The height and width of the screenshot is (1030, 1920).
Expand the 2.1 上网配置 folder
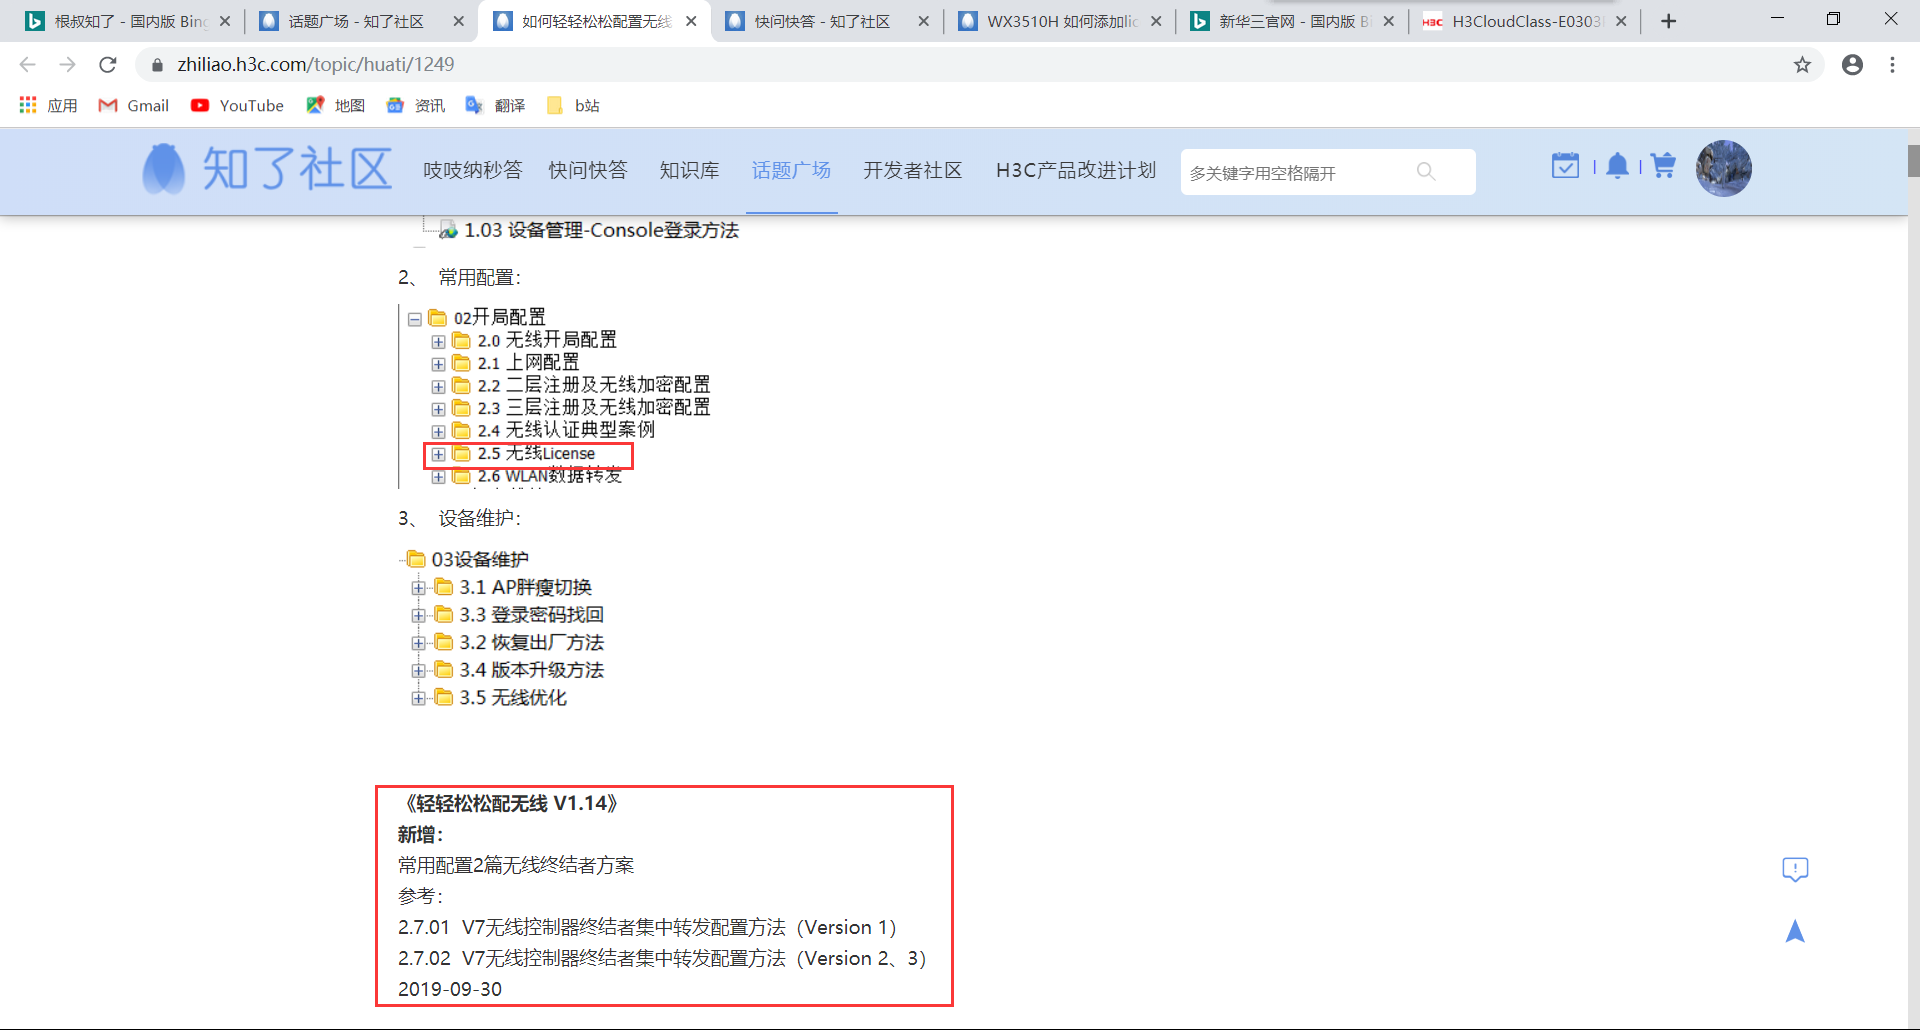438,365
